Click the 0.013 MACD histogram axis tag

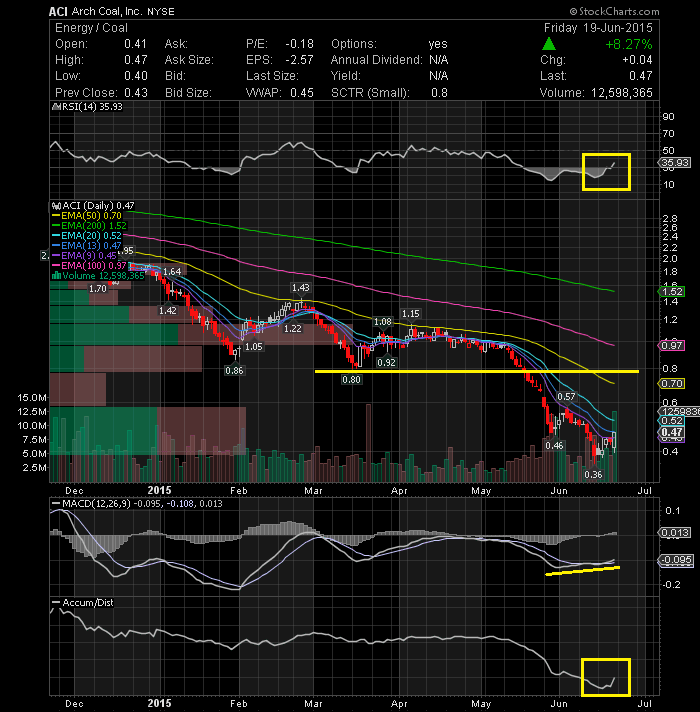coord(675,533)
